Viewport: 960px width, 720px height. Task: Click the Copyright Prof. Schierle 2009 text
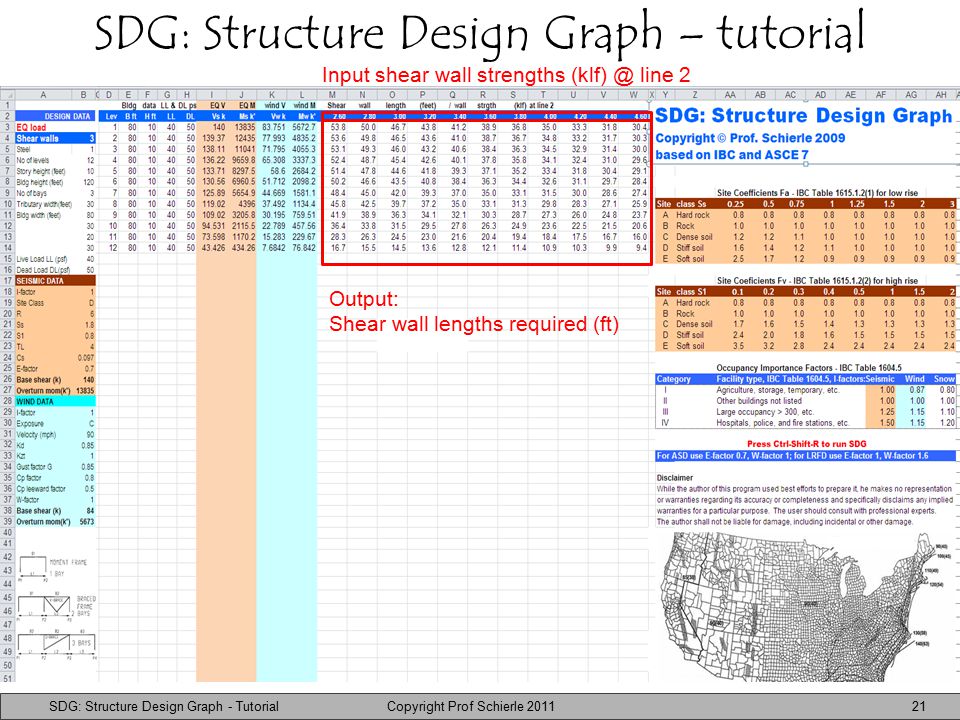750,138
